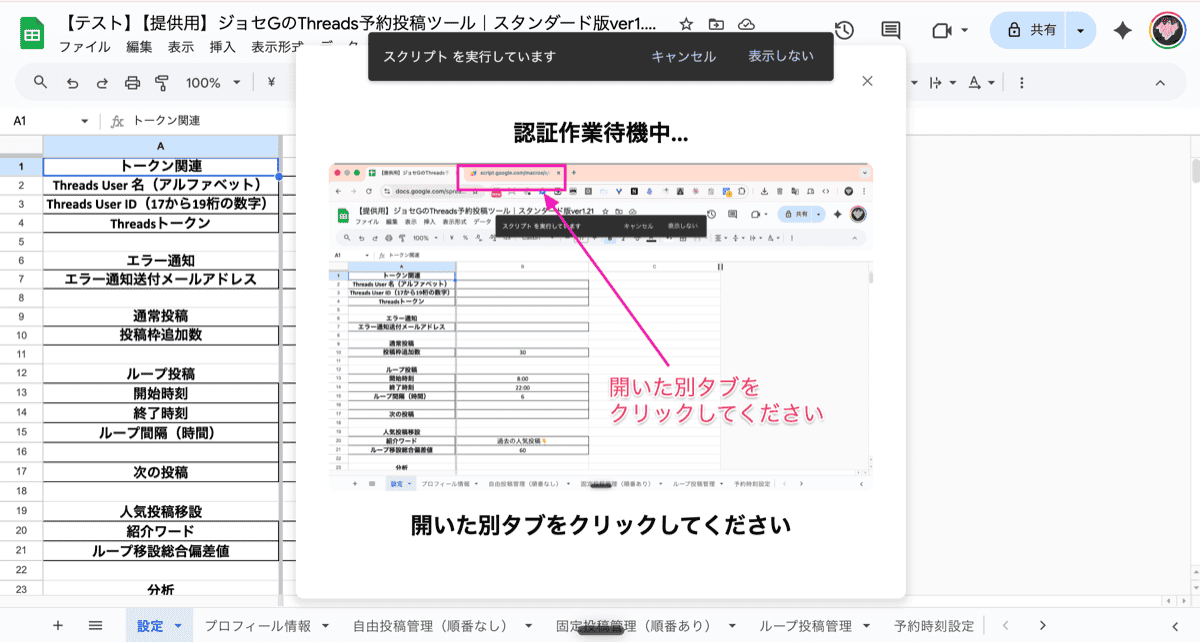1200x642 pixels.
Task: Open the 表示形式 menu
Action: (278, 47)
